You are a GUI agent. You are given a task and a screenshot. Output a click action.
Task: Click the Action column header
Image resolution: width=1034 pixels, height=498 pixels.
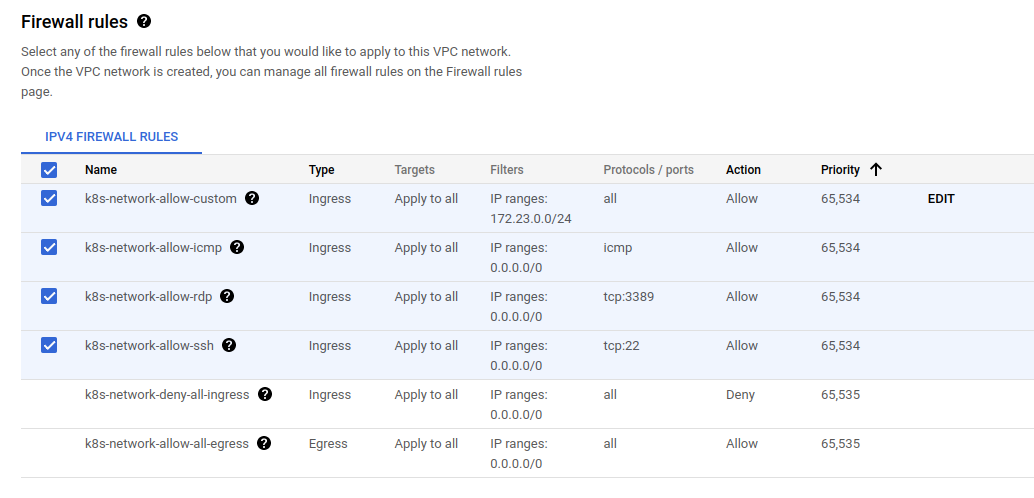point(743,170)
